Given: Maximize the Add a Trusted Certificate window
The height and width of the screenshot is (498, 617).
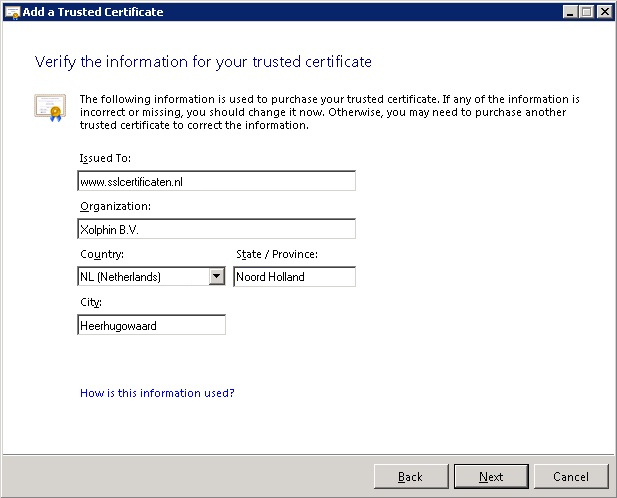Looking at the screenshot, I should 586,12.
